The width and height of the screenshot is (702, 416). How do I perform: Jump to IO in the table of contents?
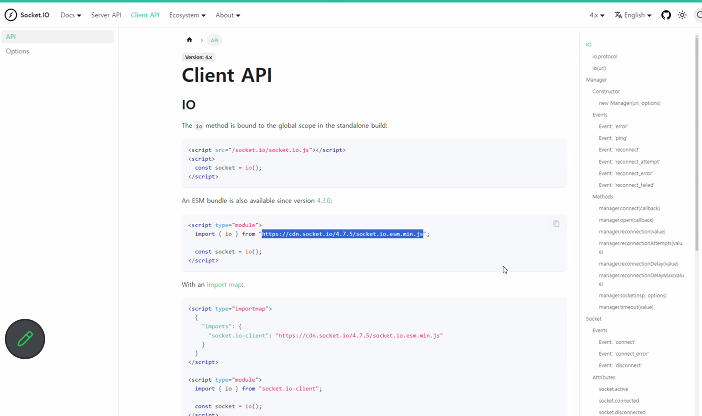[588, 44]
